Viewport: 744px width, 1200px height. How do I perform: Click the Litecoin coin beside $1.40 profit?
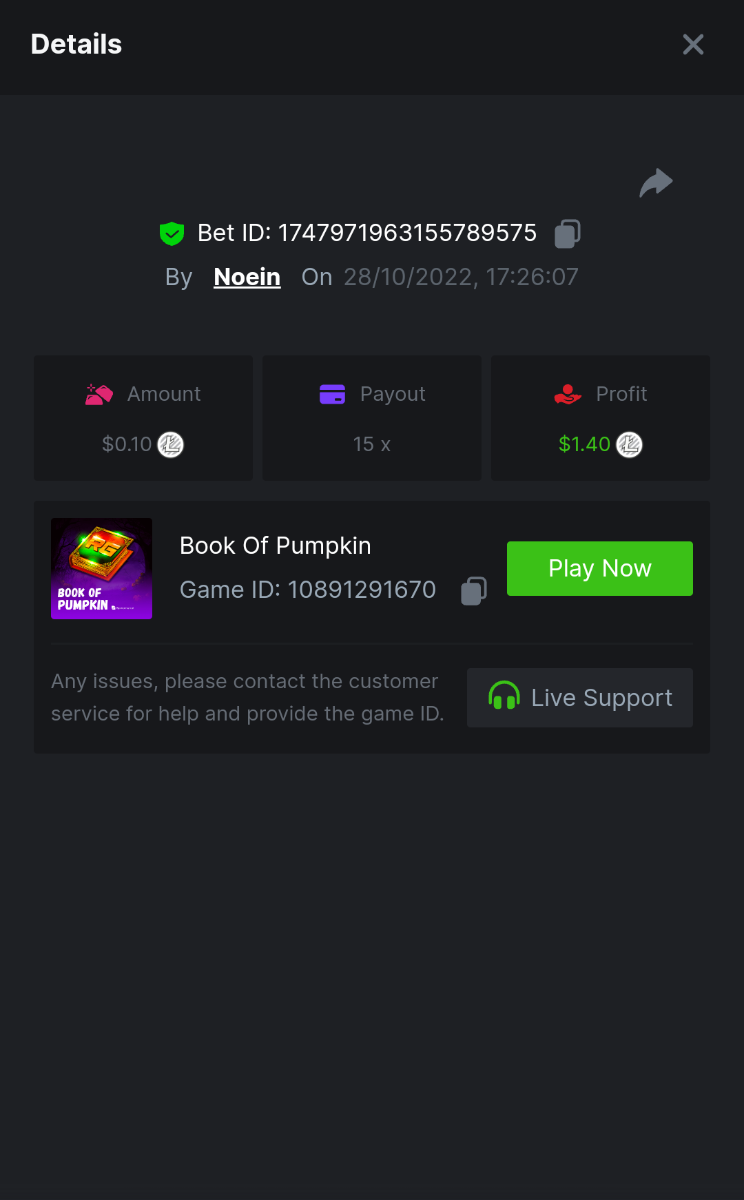pyautogui.click(x=629, y=444)
